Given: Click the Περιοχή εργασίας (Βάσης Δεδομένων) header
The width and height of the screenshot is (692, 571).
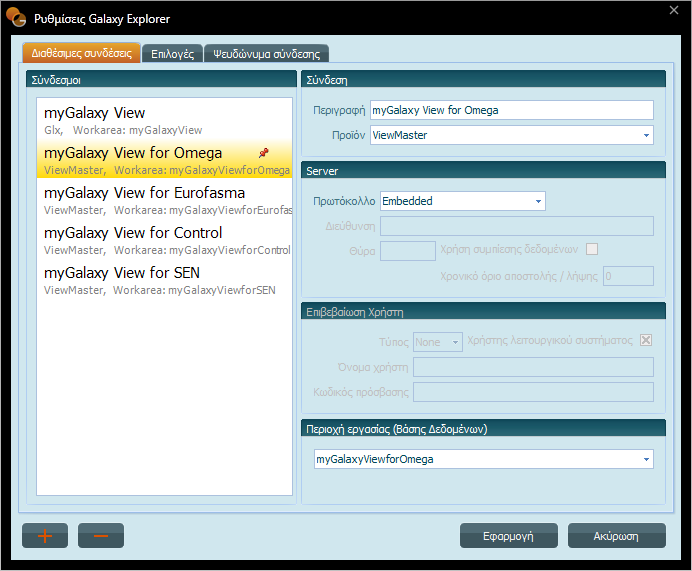Looking at the screenshot, I should (483, 428).
